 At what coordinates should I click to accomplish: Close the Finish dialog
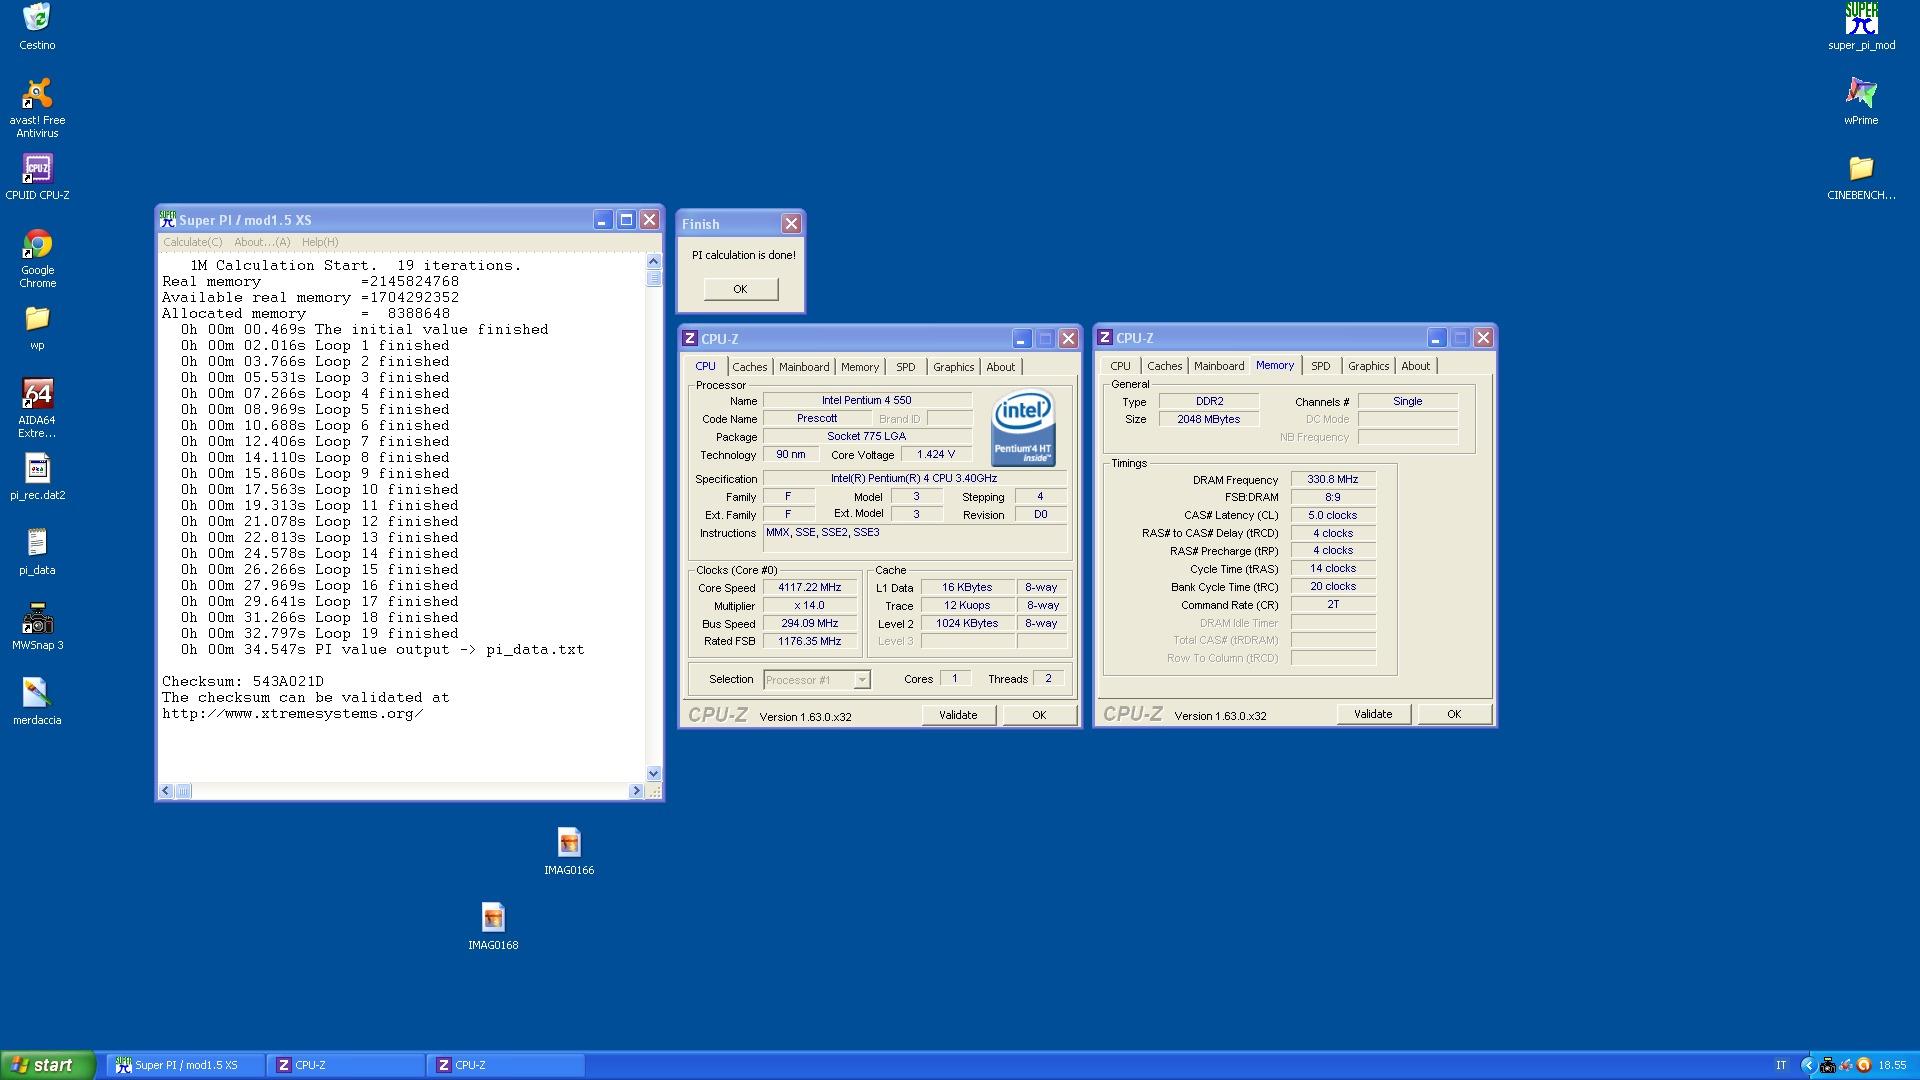[791, 224]
